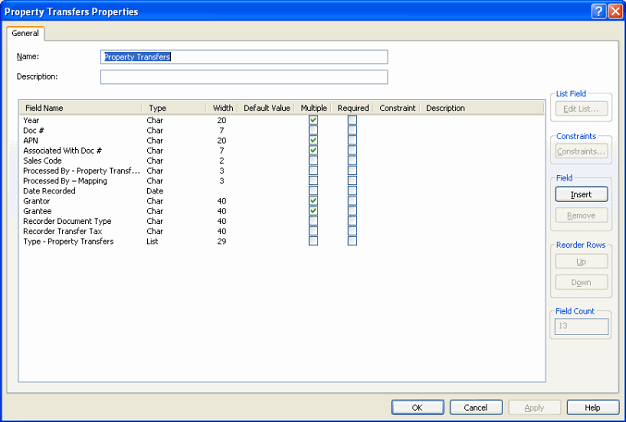Click into the Name input field
Image resolution: width=626 pixels, height=422 pixels.
point(244,57)
